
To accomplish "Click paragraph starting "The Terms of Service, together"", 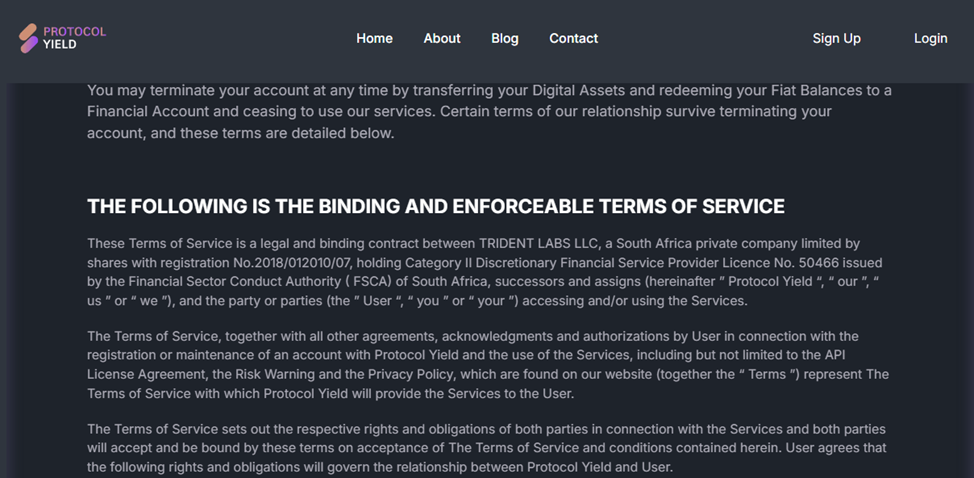I will [487, 365].
